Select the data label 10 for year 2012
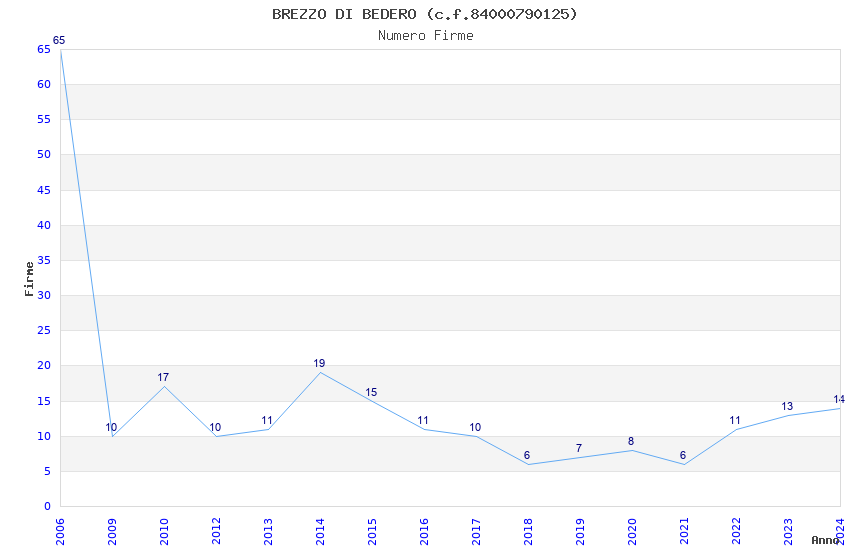 (x=215, y=428)
